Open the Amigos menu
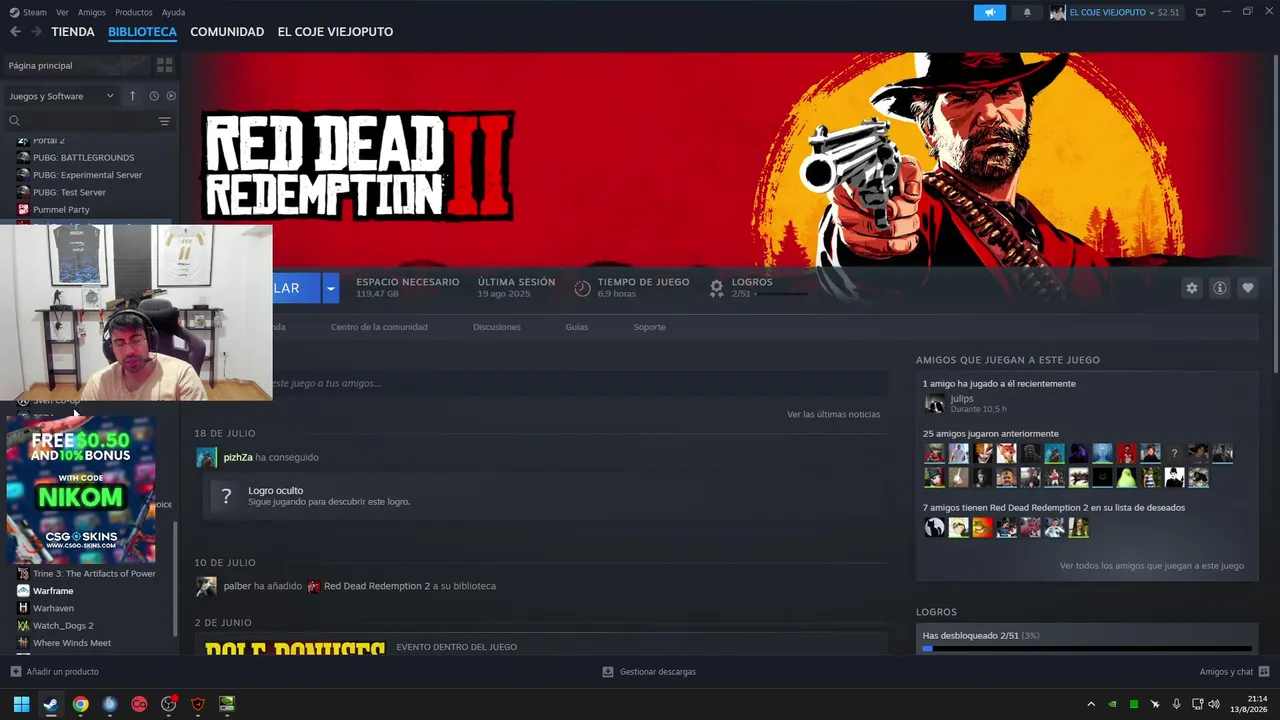Viewport: 1280px width, 720px height. point(92,12)
